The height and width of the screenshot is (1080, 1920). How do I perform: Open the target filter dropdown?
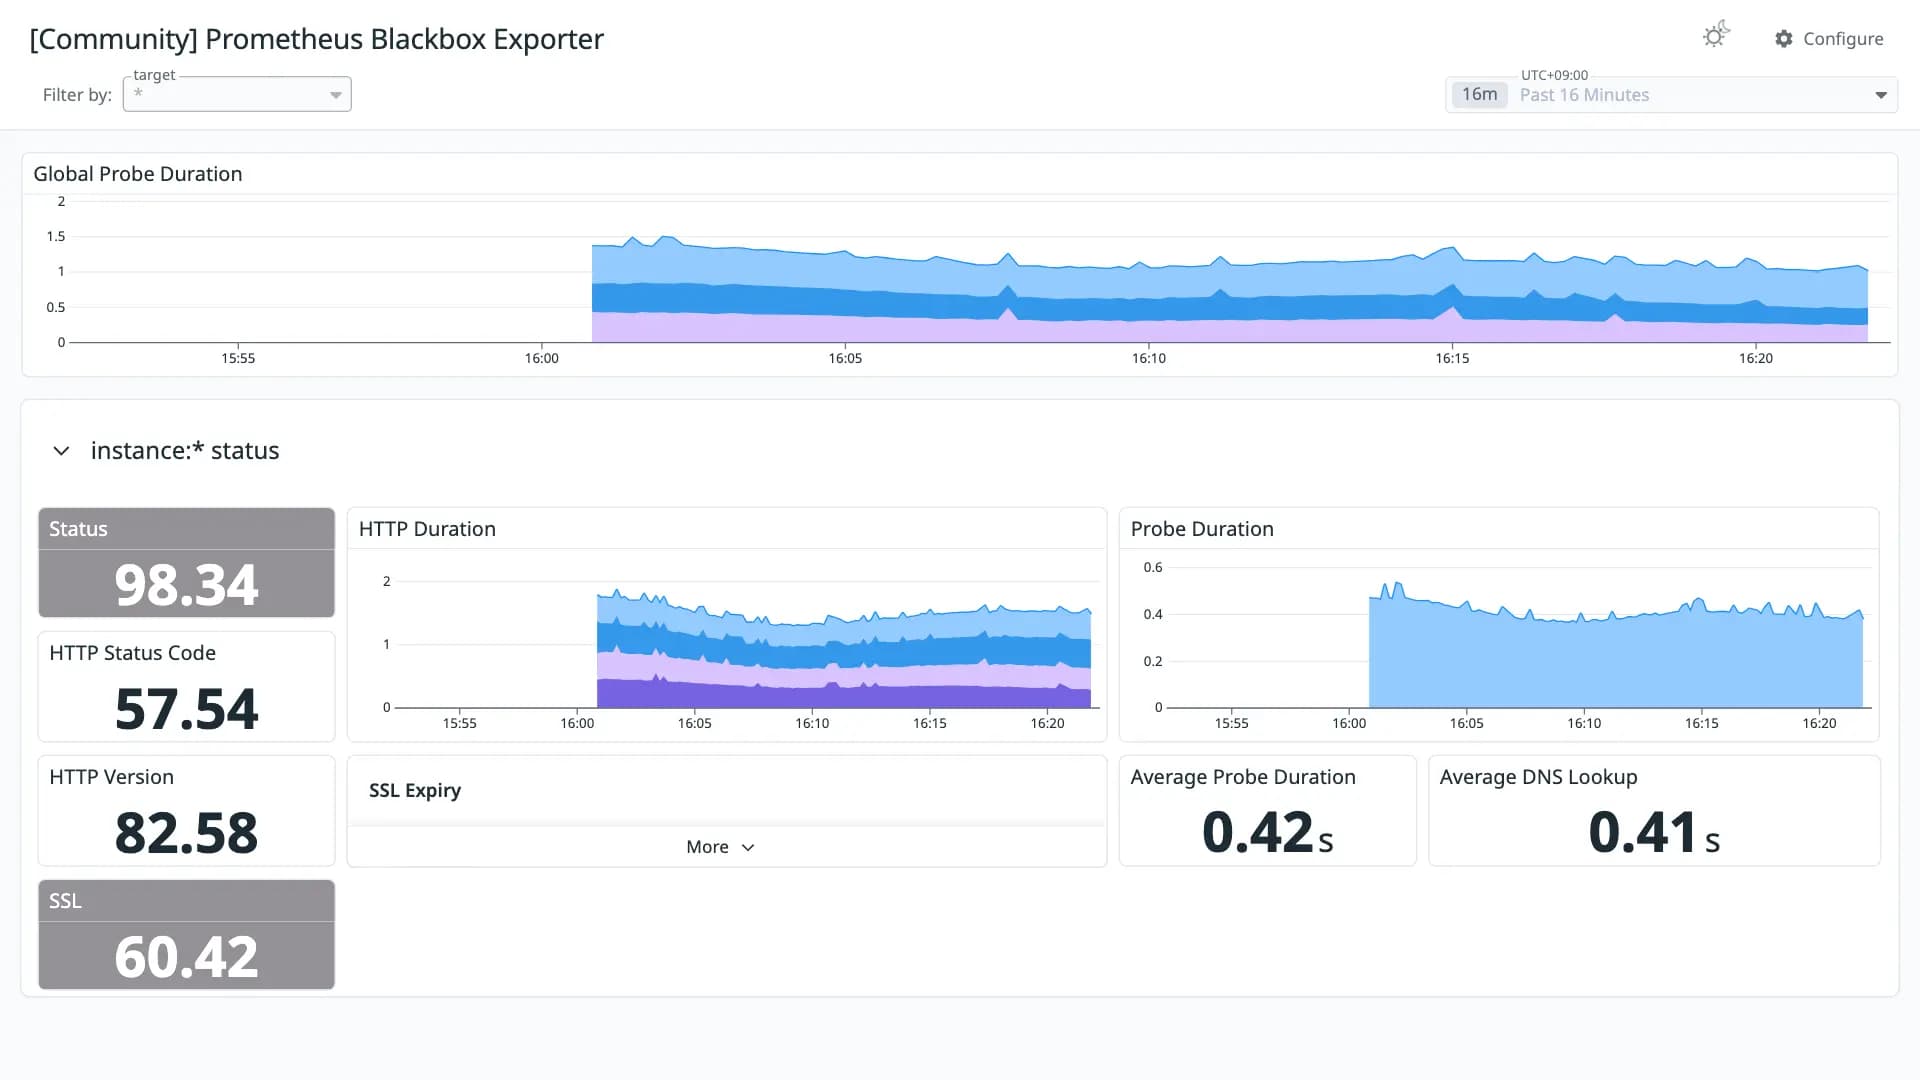[237, 94]
